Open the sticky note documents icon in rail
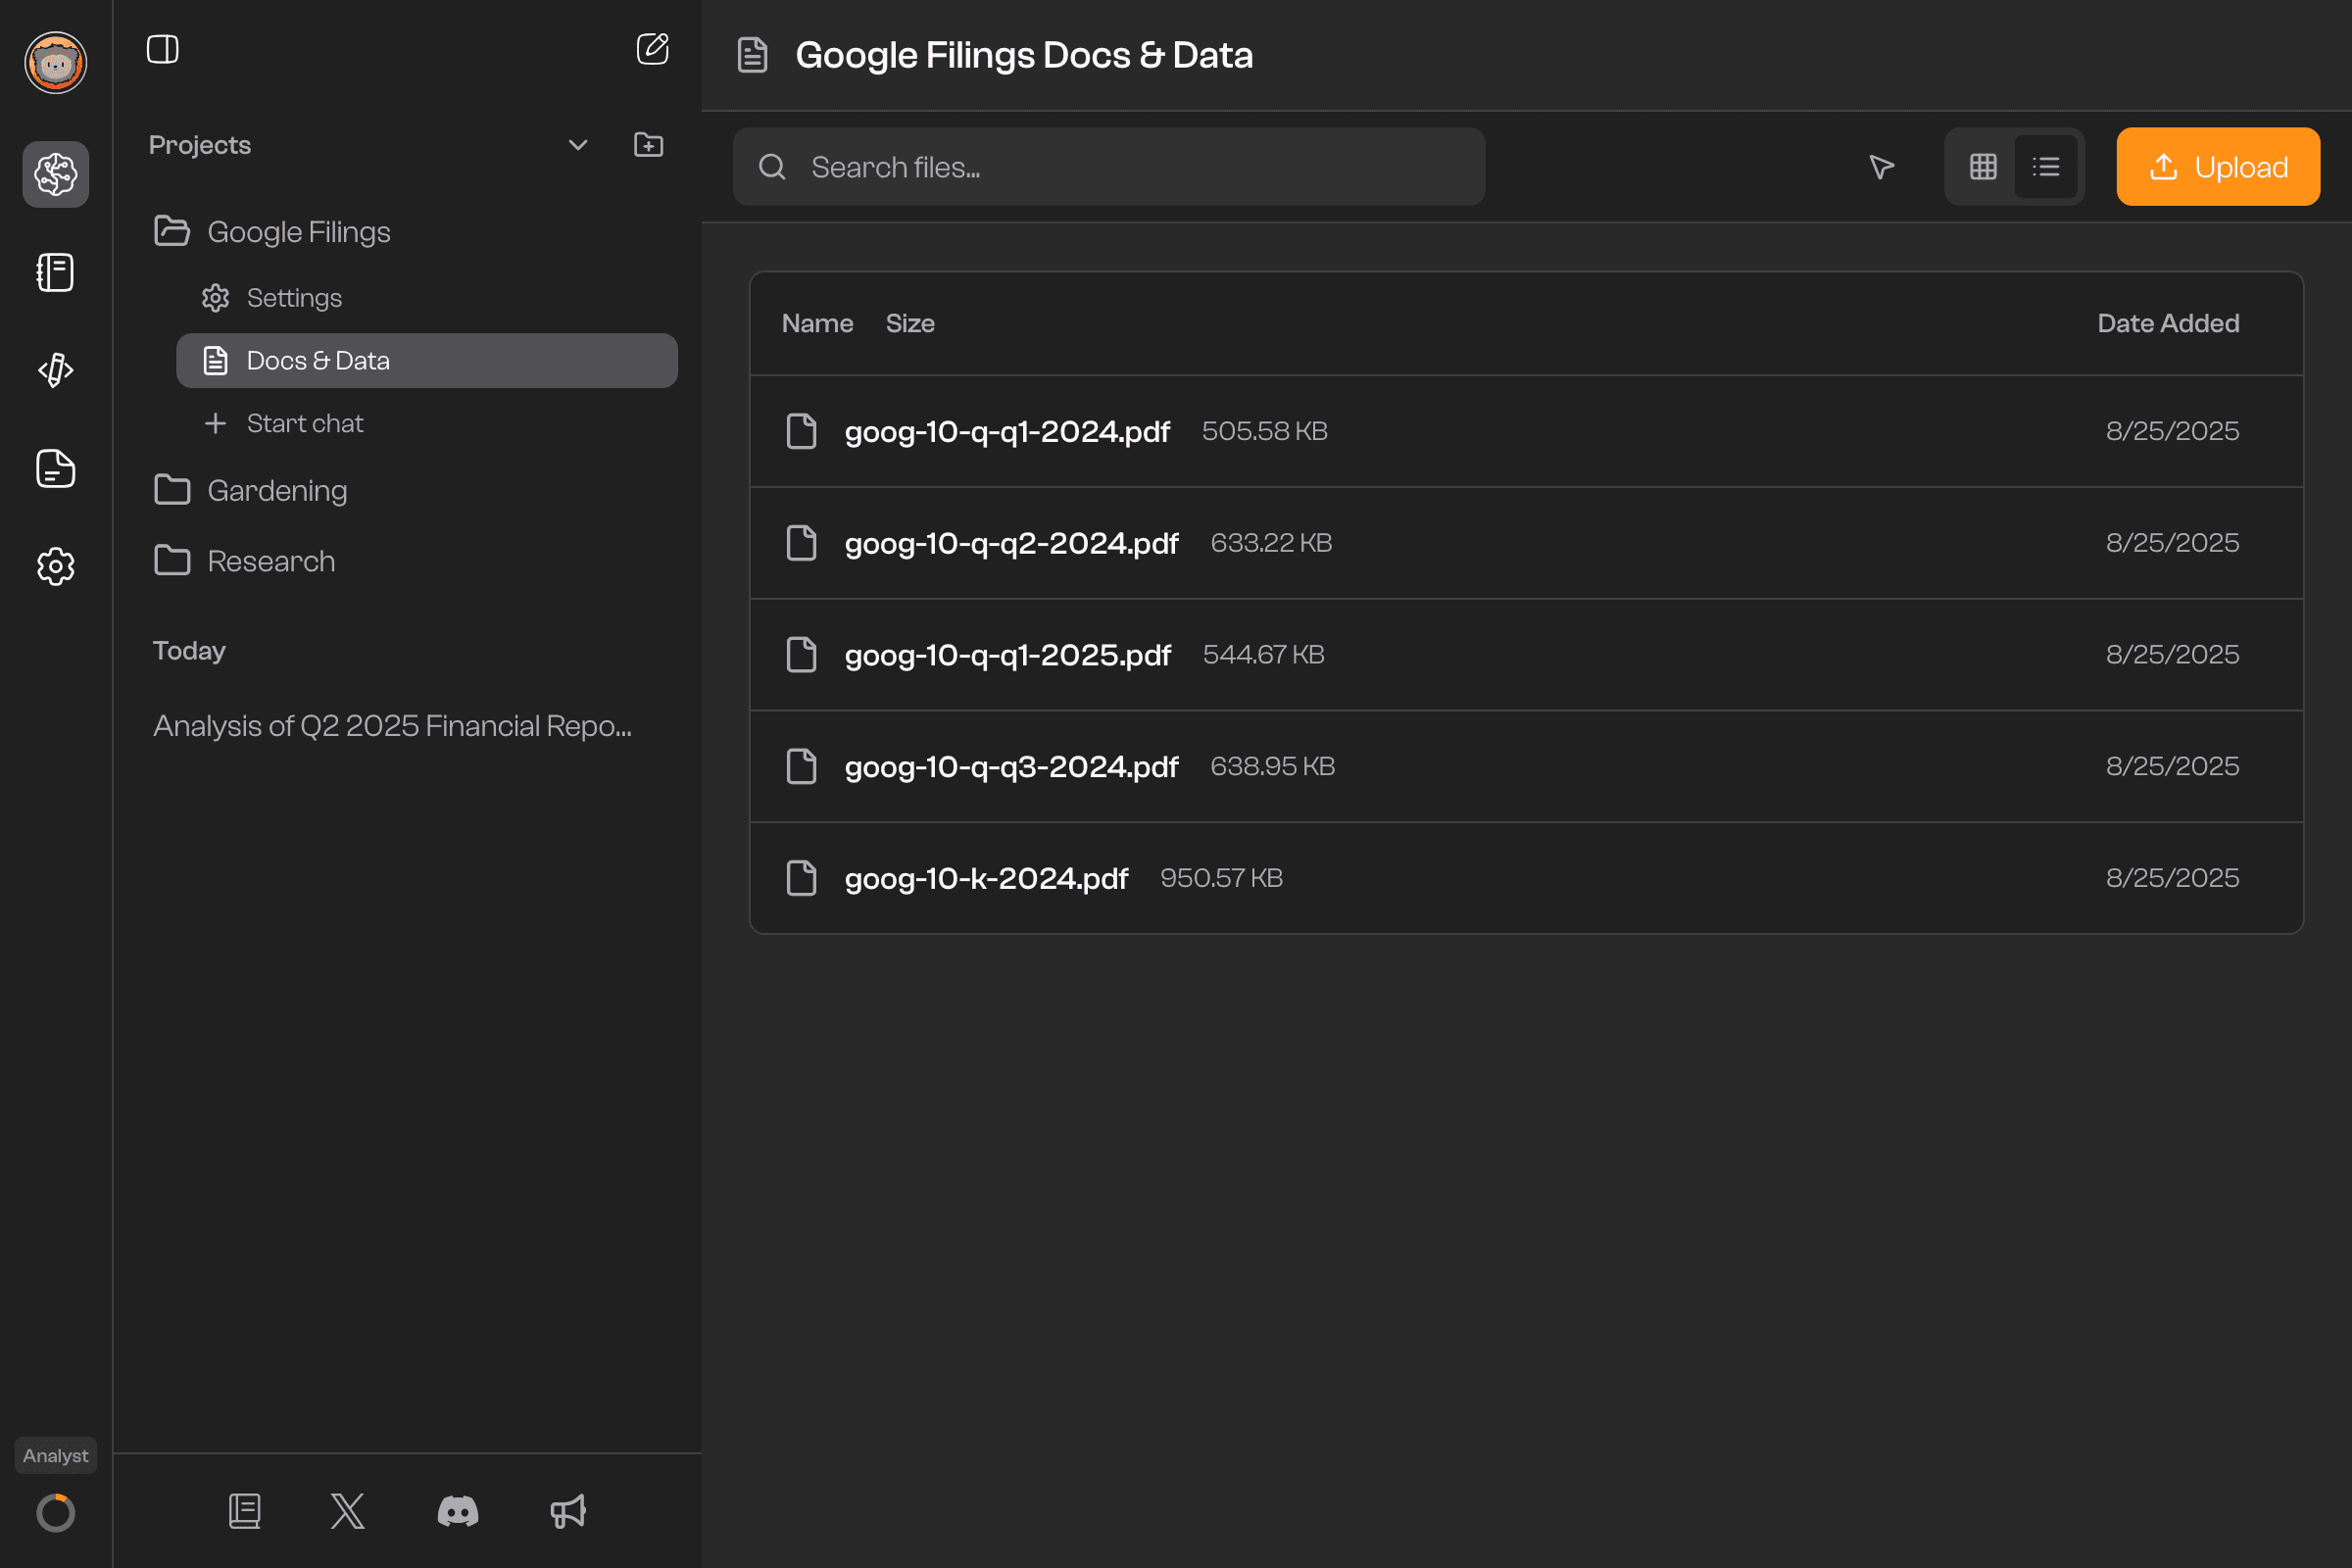This screenshot has height=1568, width=2352. point(56,468)
